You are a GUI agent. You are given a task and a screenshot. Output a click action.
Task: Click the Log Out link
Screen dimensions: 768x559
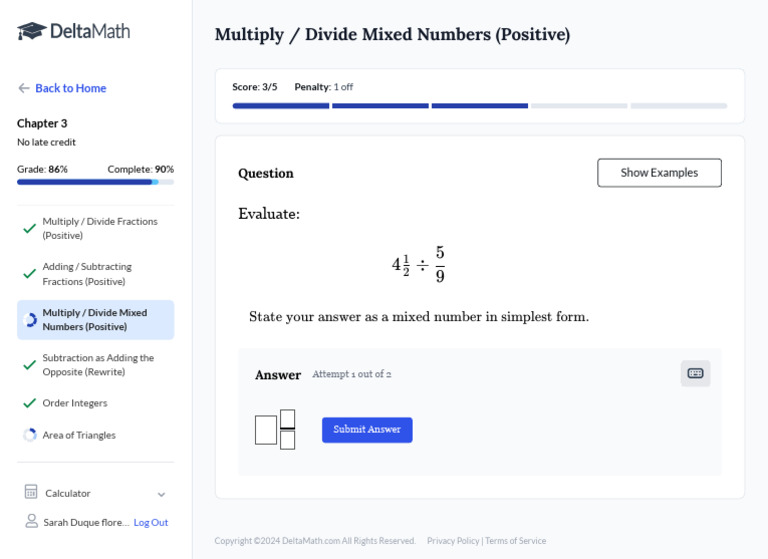tap(151, 522)
